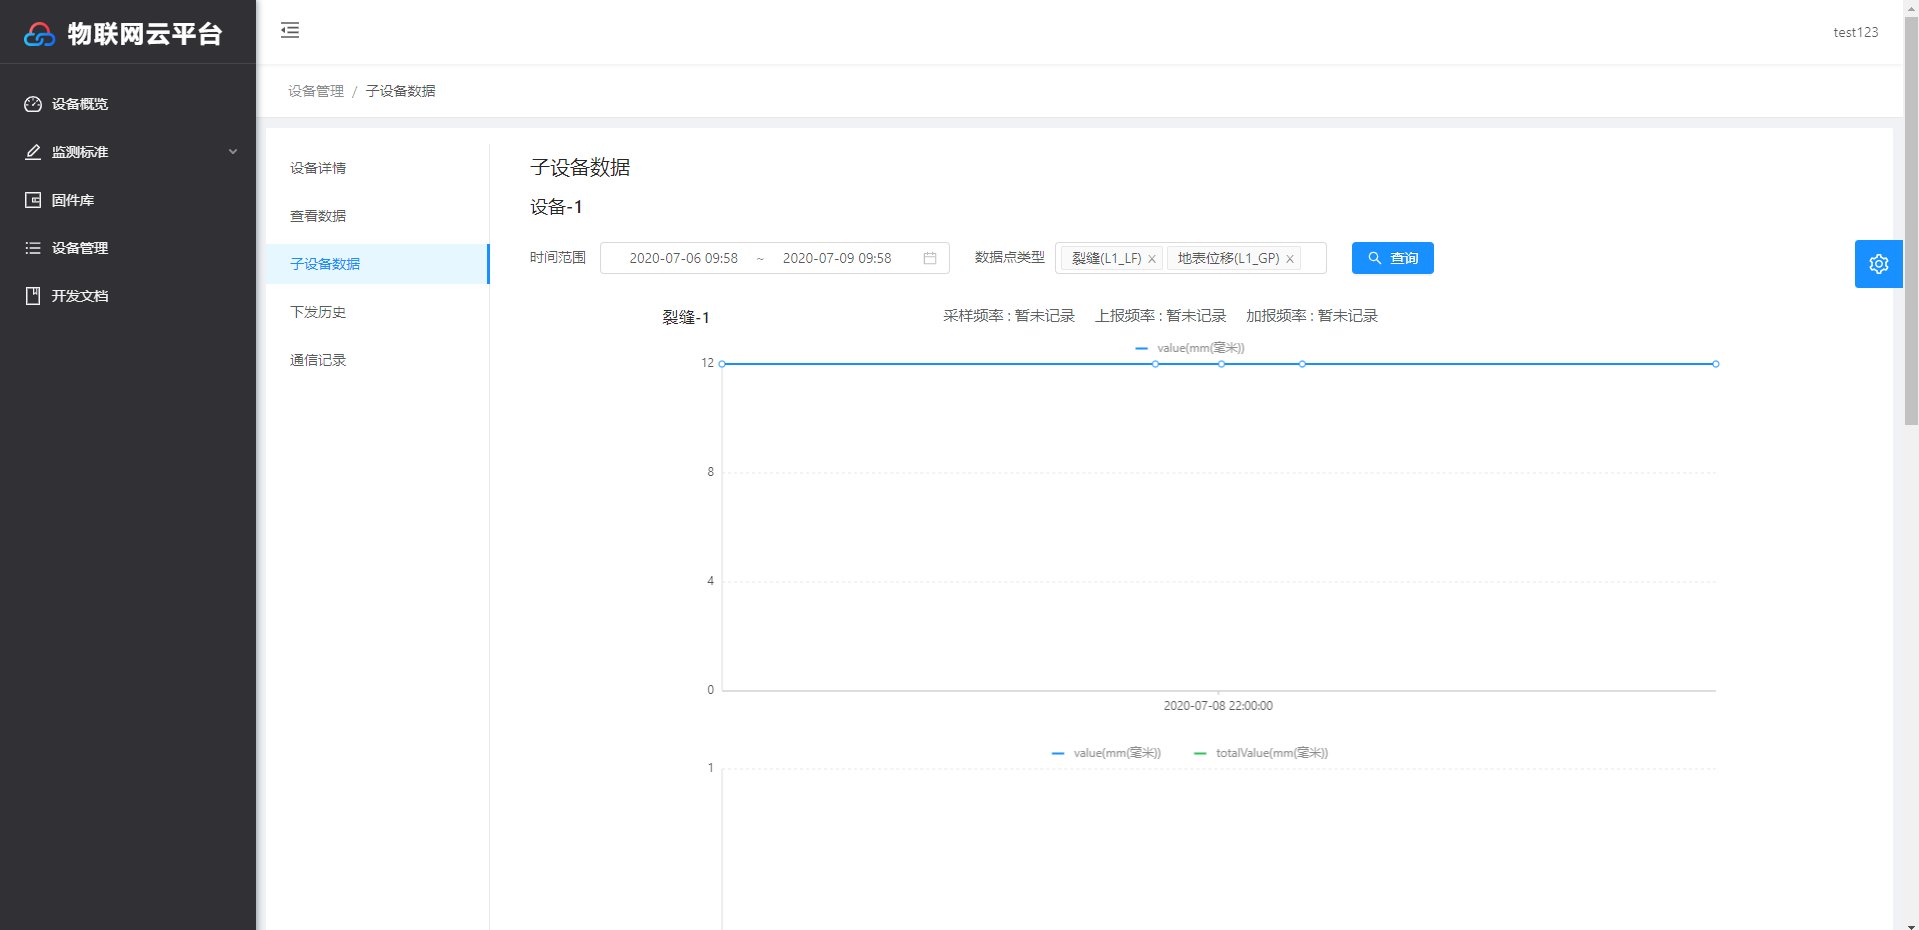
Task: Open the test123 user menu
Action: 1855,32
